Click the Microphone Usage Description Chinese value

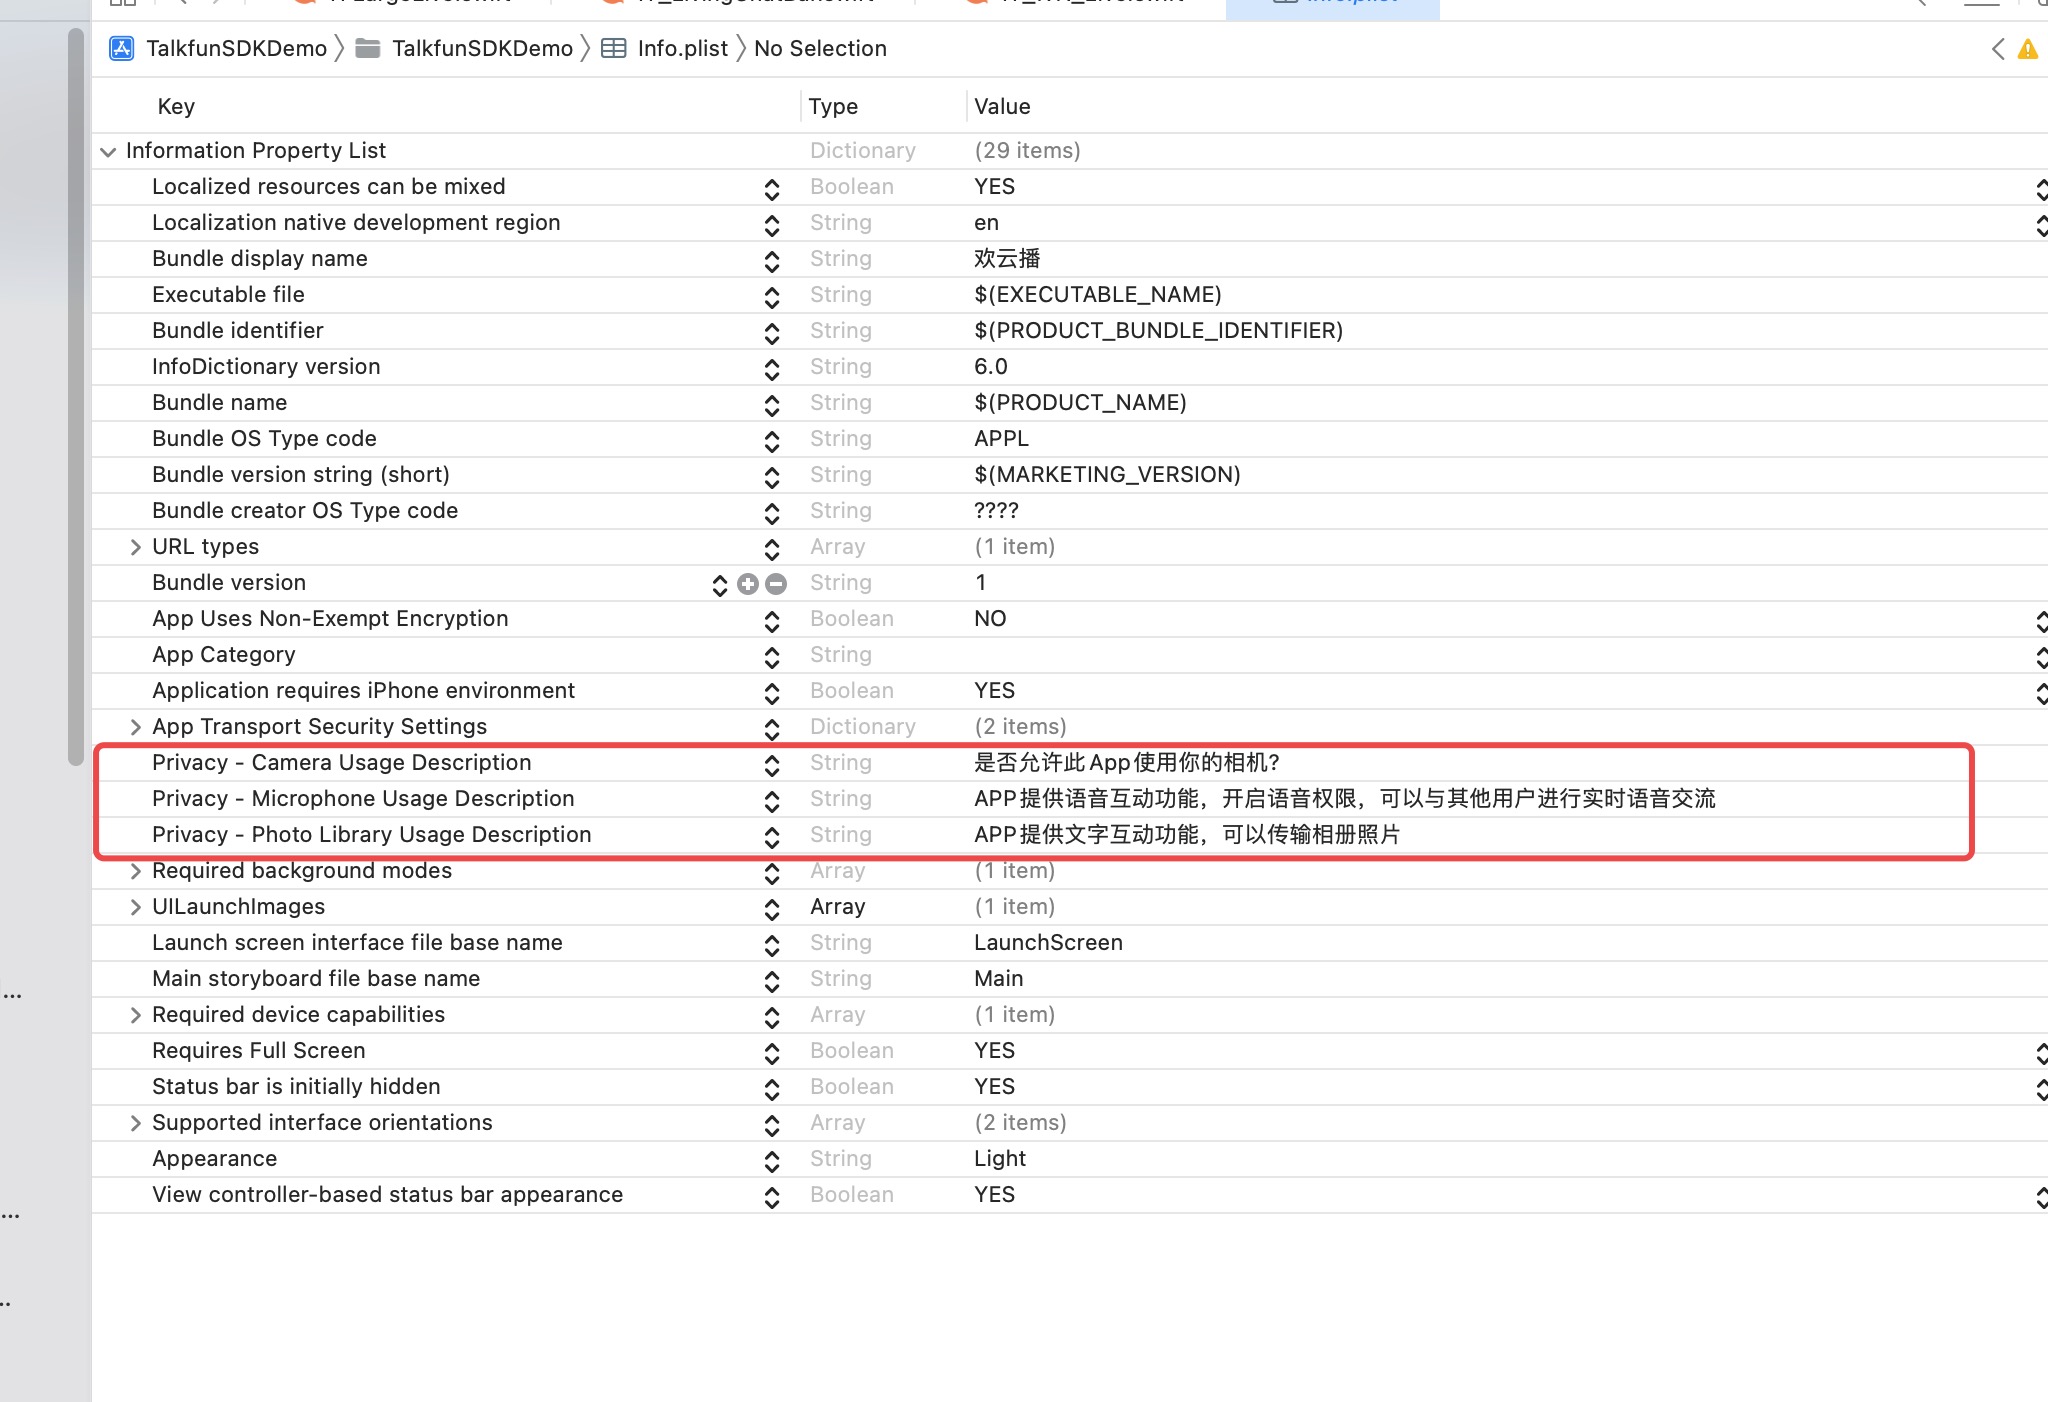click(1345, 799)
